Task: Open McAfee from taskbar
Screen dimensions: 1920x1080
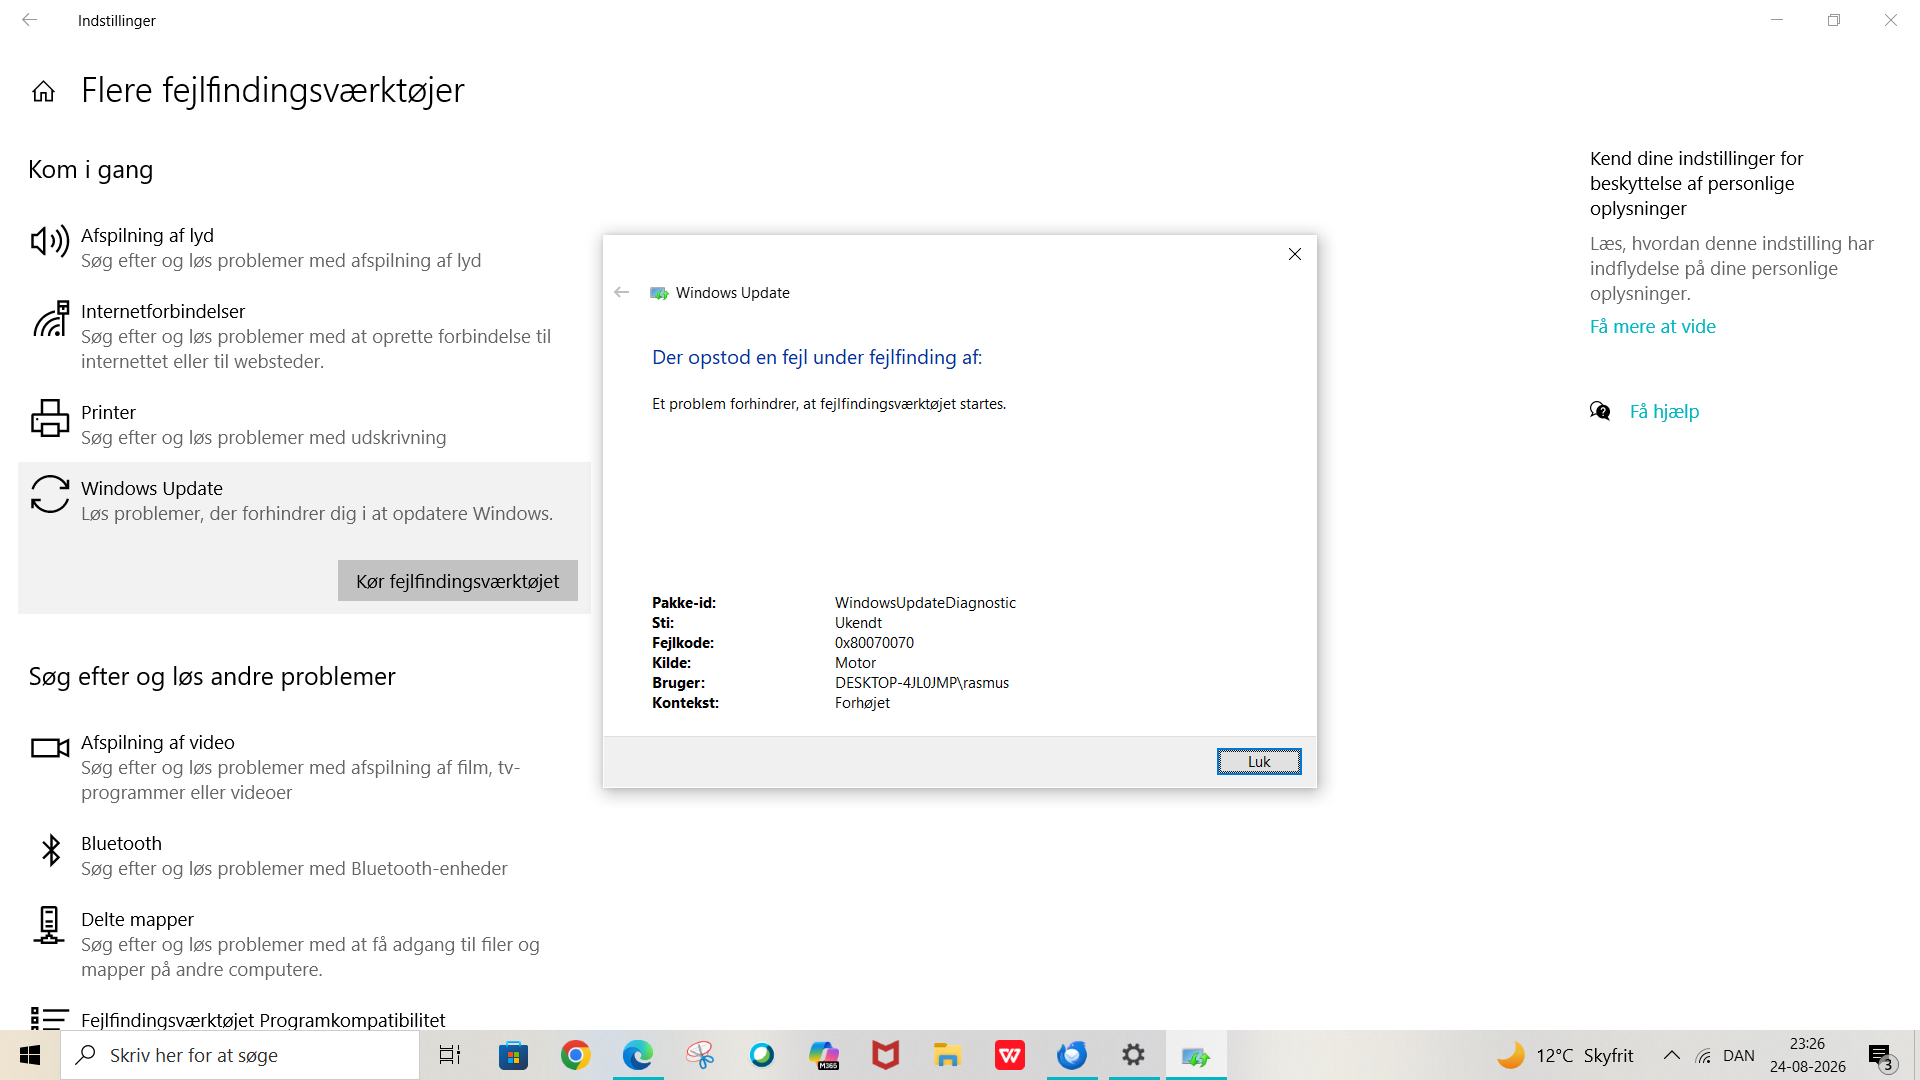Action: click(x=886, y=1055)
